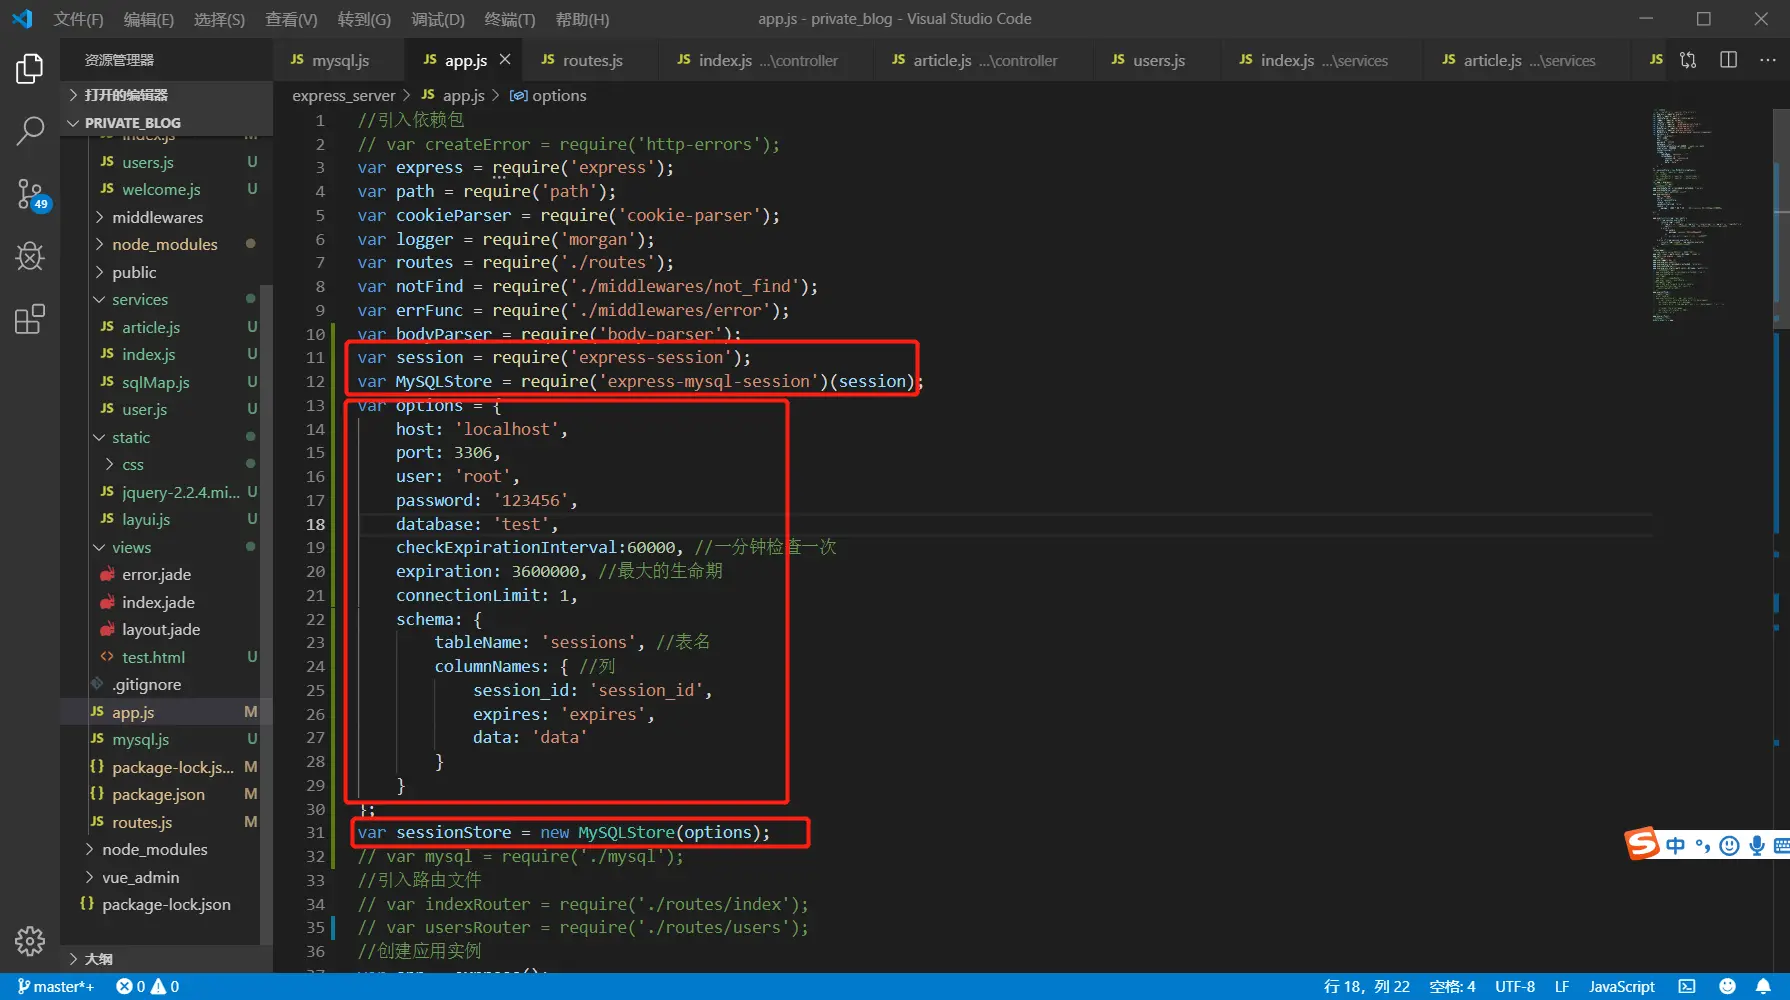Click the Sogou microphone voice input icon

point(1757,846)
